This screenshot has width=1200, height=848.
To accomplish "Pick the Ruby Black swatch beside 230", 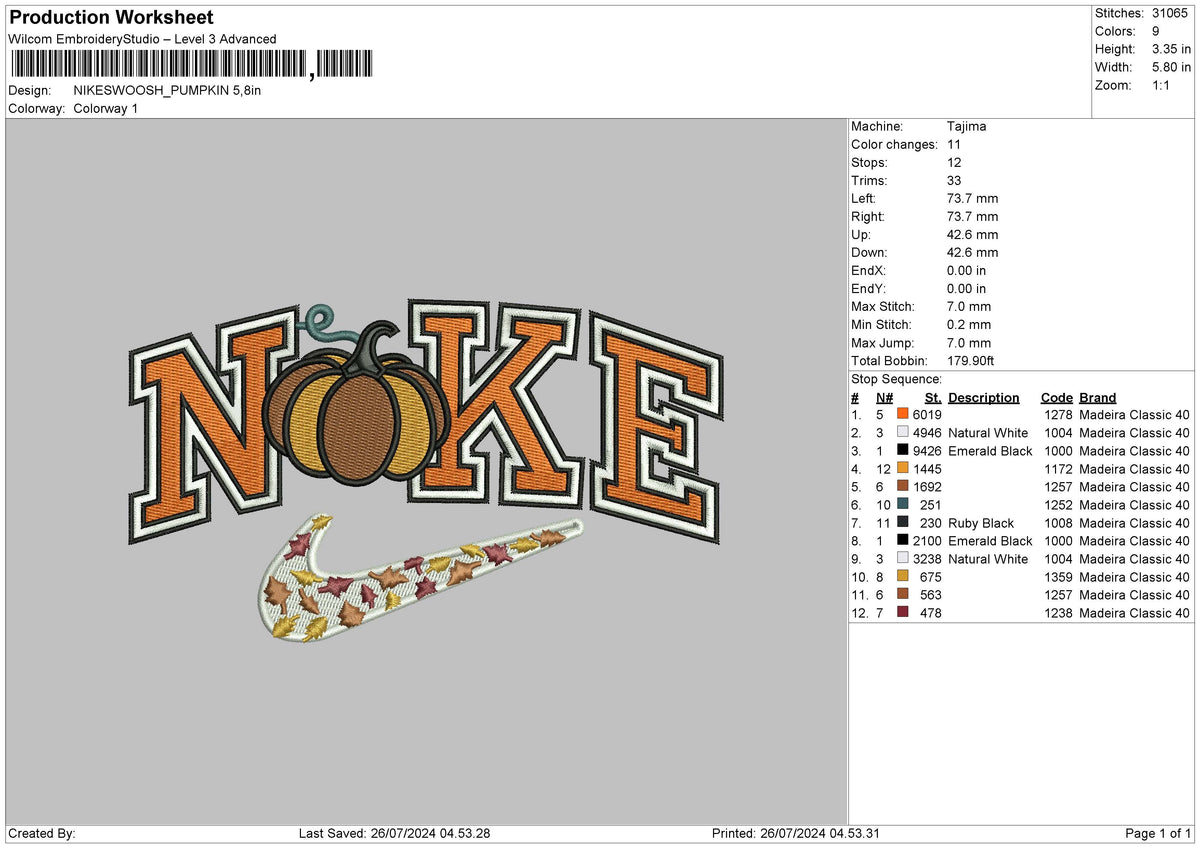I will [x=903, y=523].
